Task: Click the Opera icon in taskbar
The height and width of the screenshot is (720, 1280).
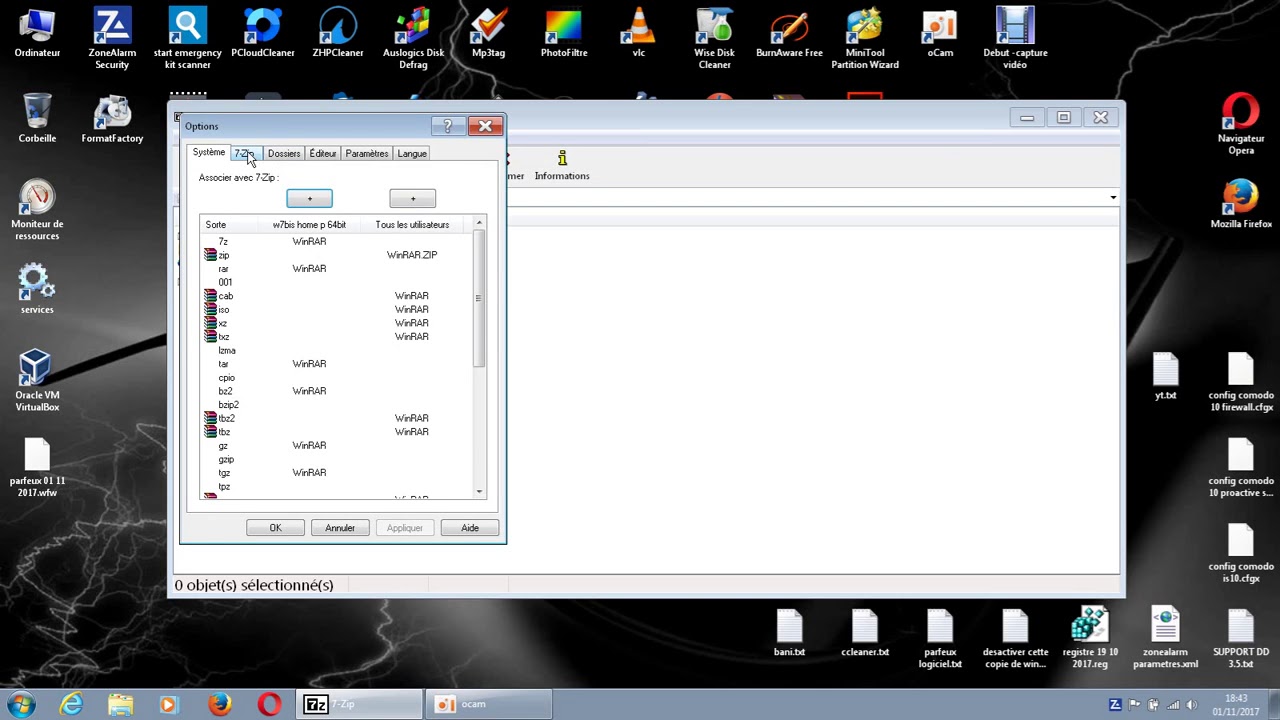Action: click(x=269, y=705)
